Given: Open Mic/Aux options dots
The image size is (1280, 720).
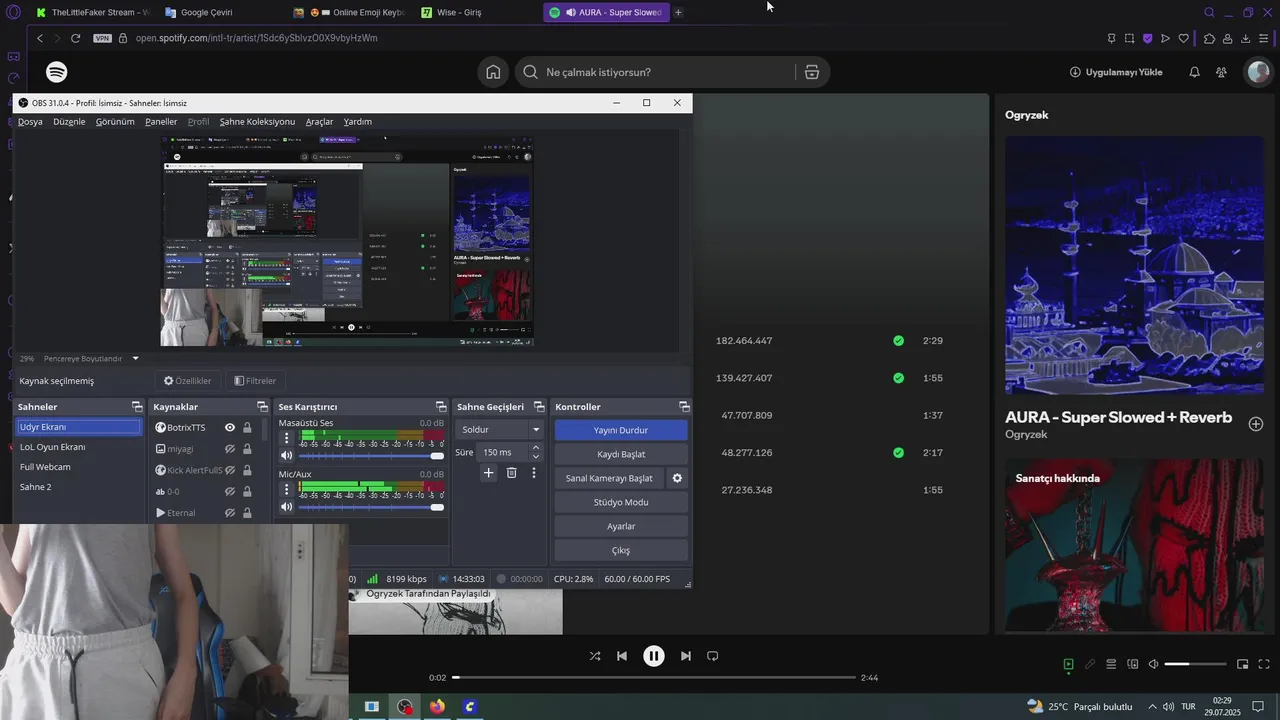Looking at the screenshot, I should click(287, 489).
